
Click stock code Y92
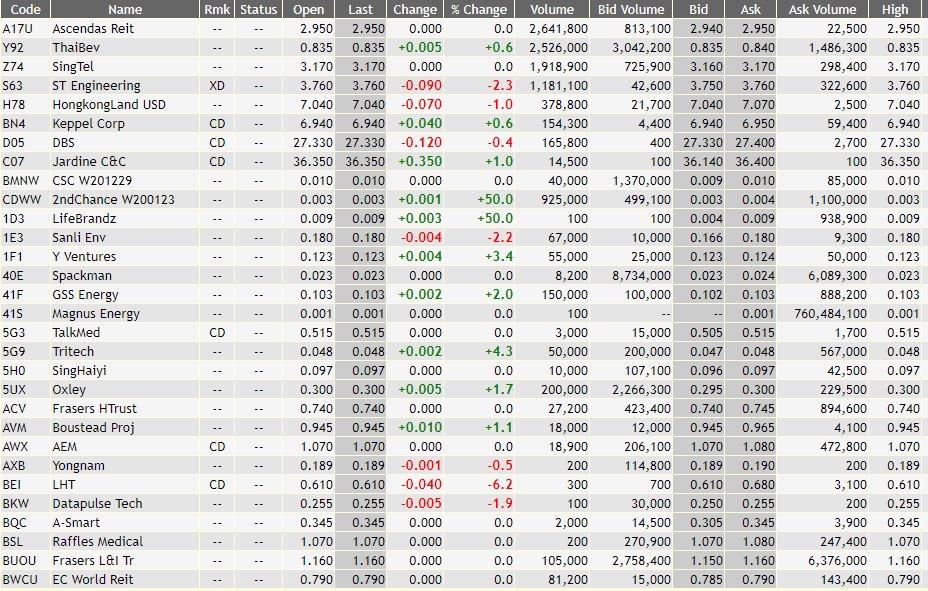(x=13, y=47)
